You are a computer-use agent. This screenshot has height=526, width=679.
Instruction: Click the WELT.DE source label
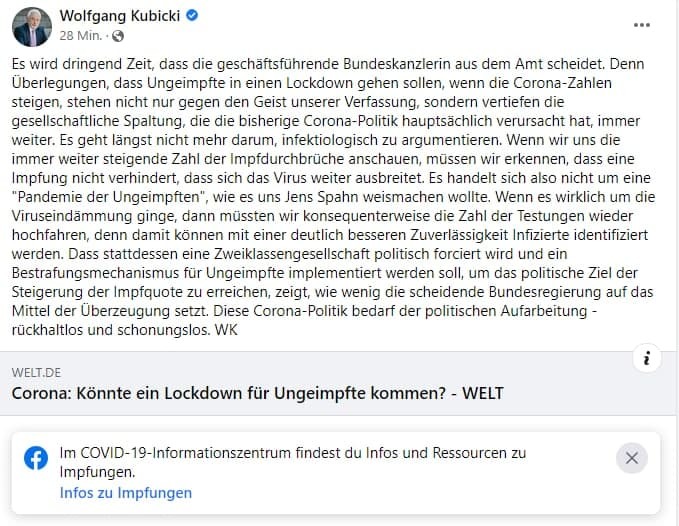pyautogui.click(x=36, y=372)
